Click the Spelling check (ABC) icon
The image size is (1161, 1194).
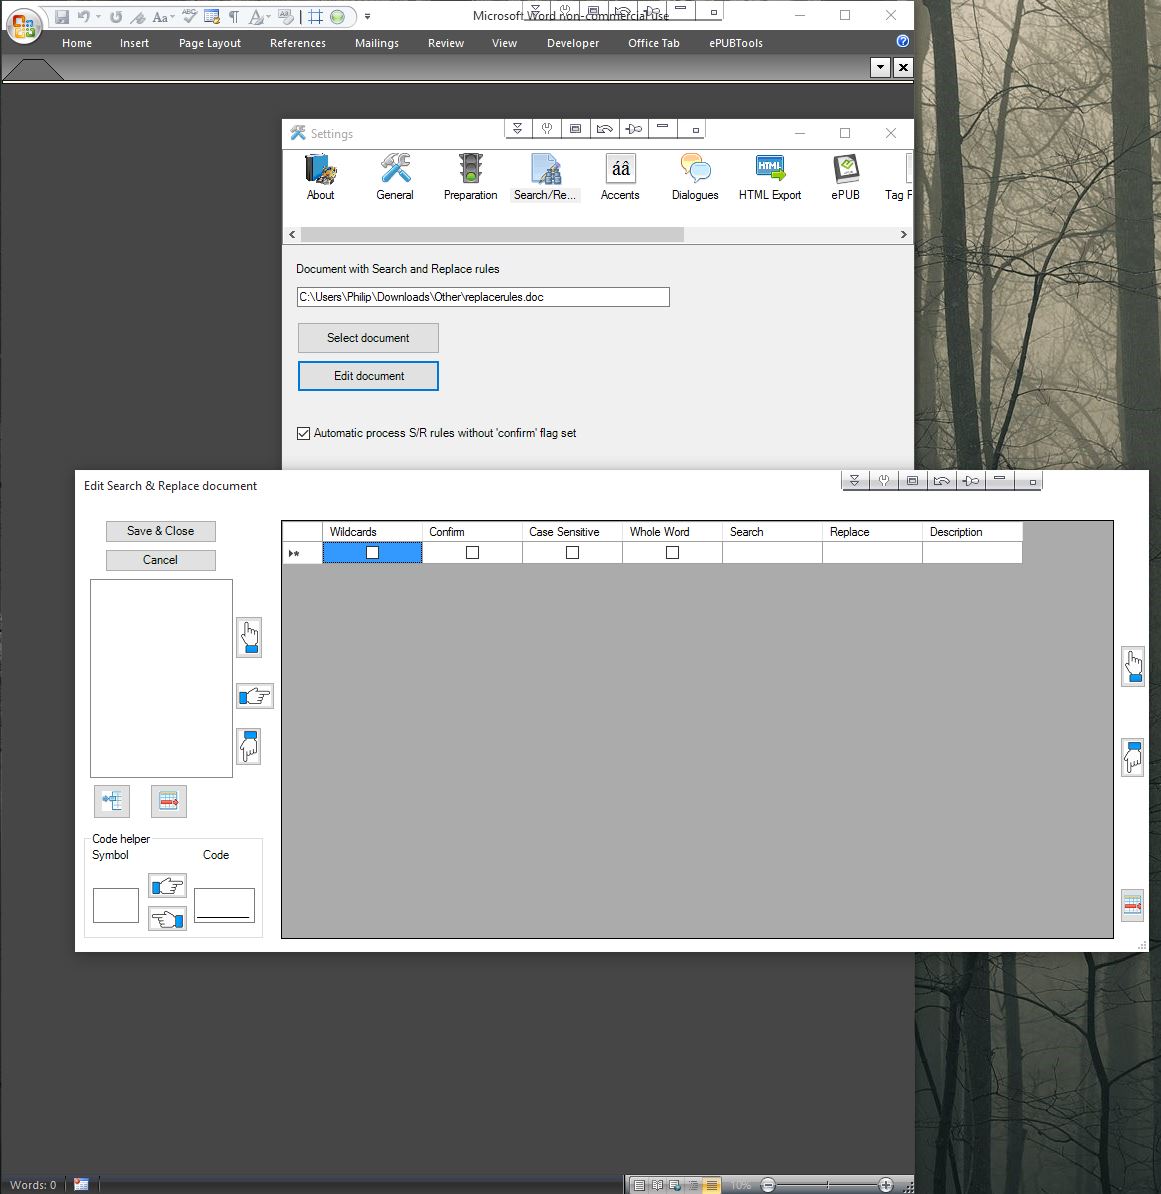tap(190, 16)
